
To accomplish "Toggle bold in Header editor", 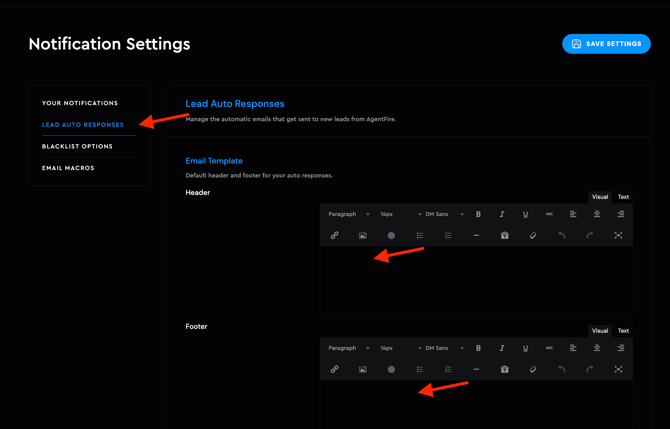I will point(478,214).
